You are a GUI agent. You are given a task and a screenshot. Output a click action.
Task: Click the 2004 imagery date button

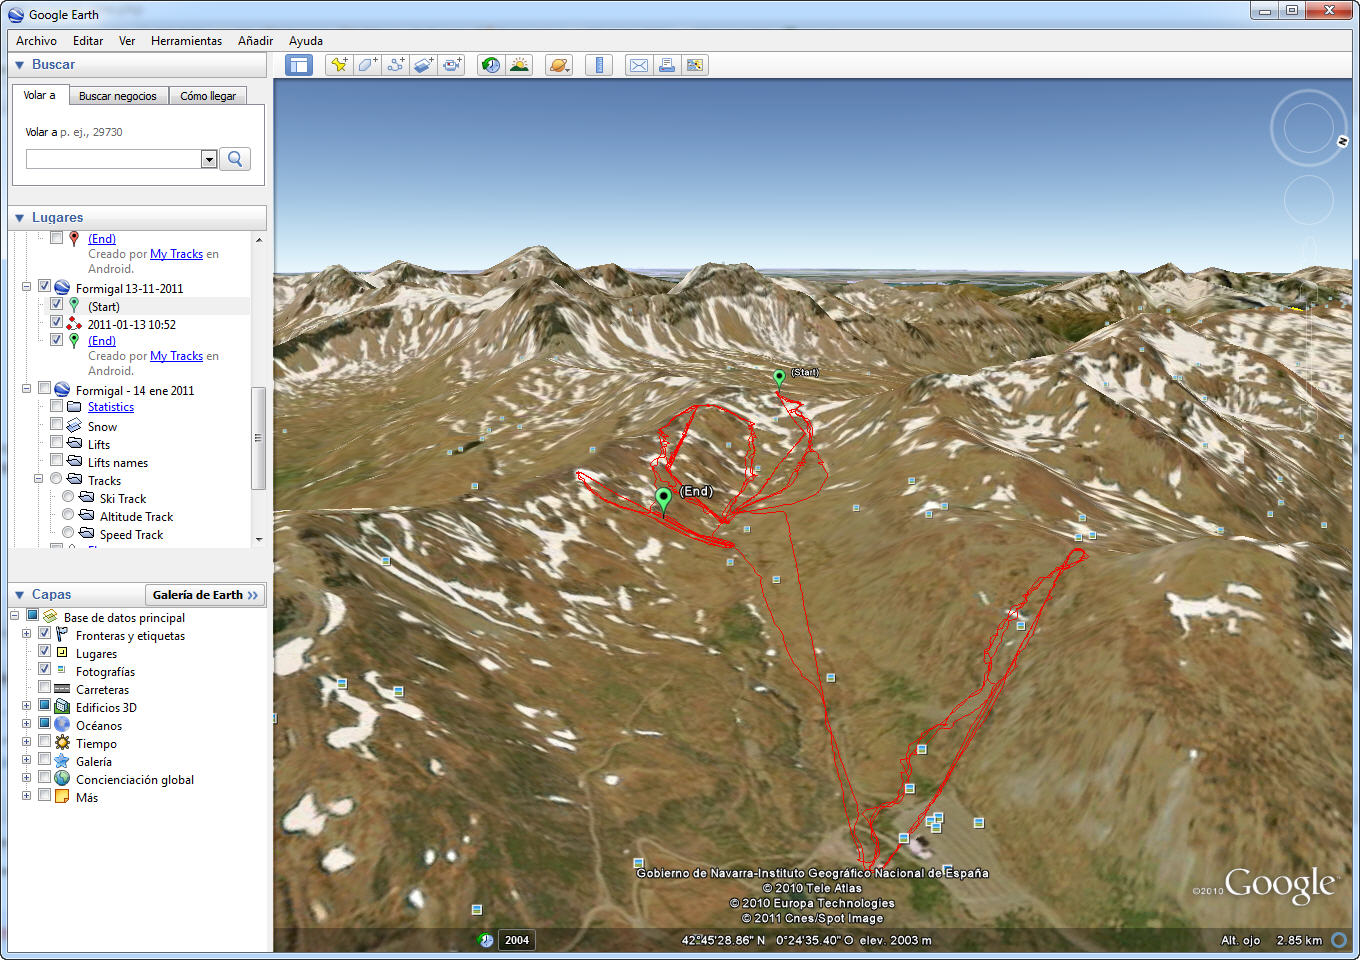coord(517,940)
